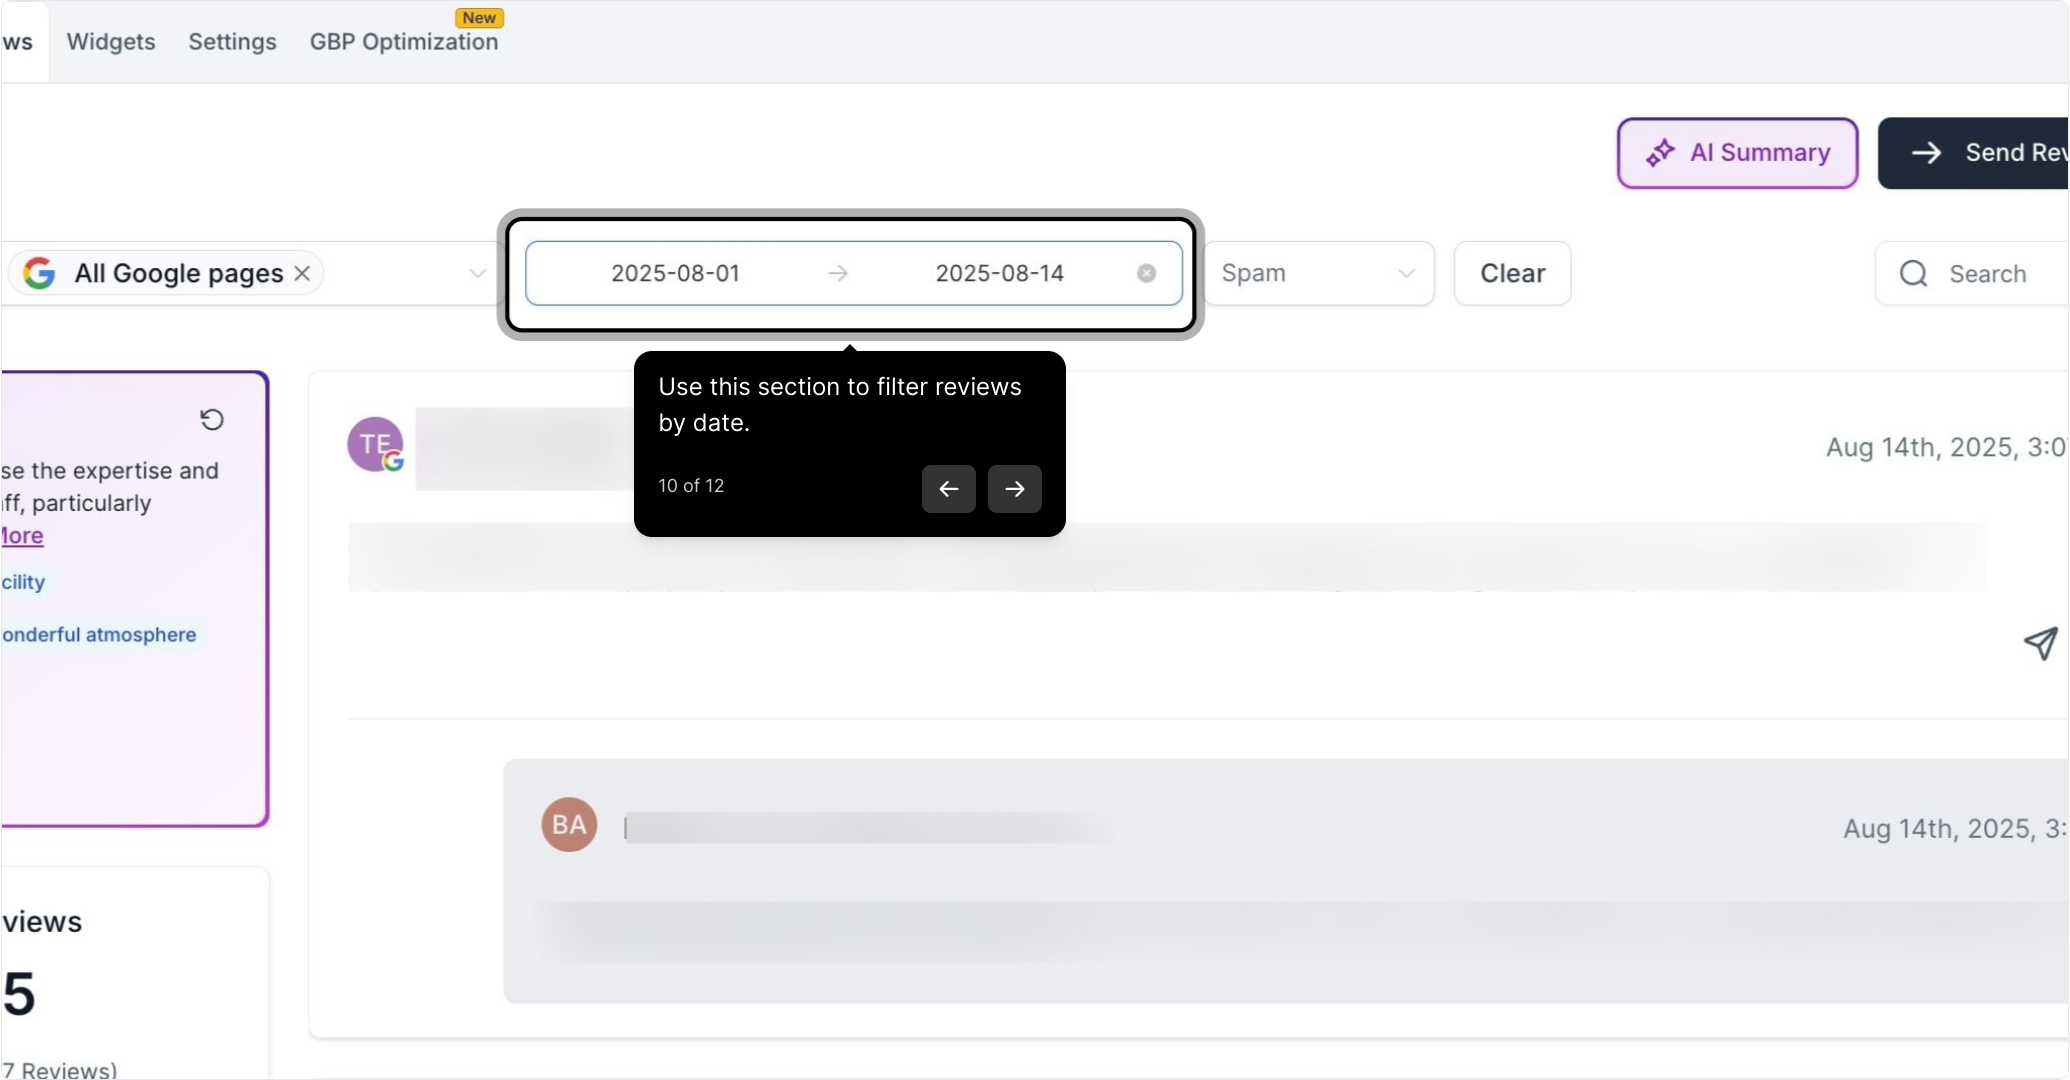Click the Google logo in pages filter
The height and width of the screenshot is (1080, 2070).
coord(39,273)
